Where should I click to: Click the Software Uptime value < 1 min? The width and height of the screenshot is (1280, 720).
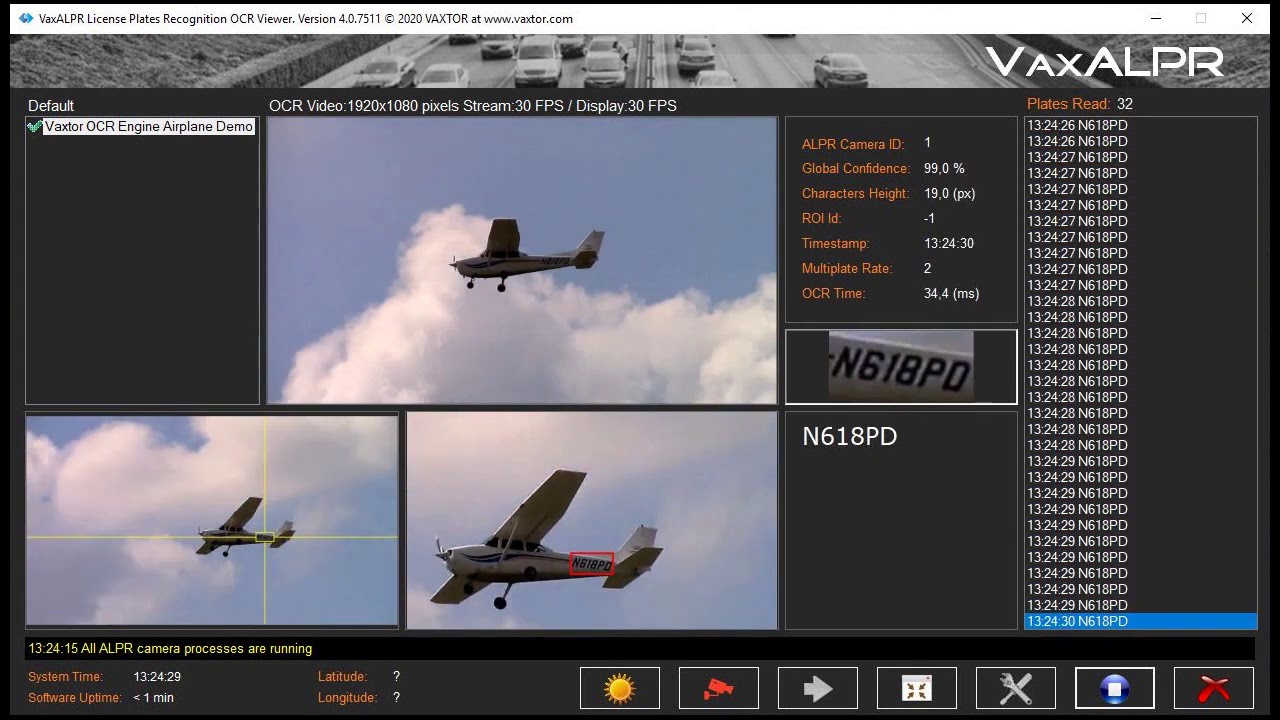(x=153, y=698)
